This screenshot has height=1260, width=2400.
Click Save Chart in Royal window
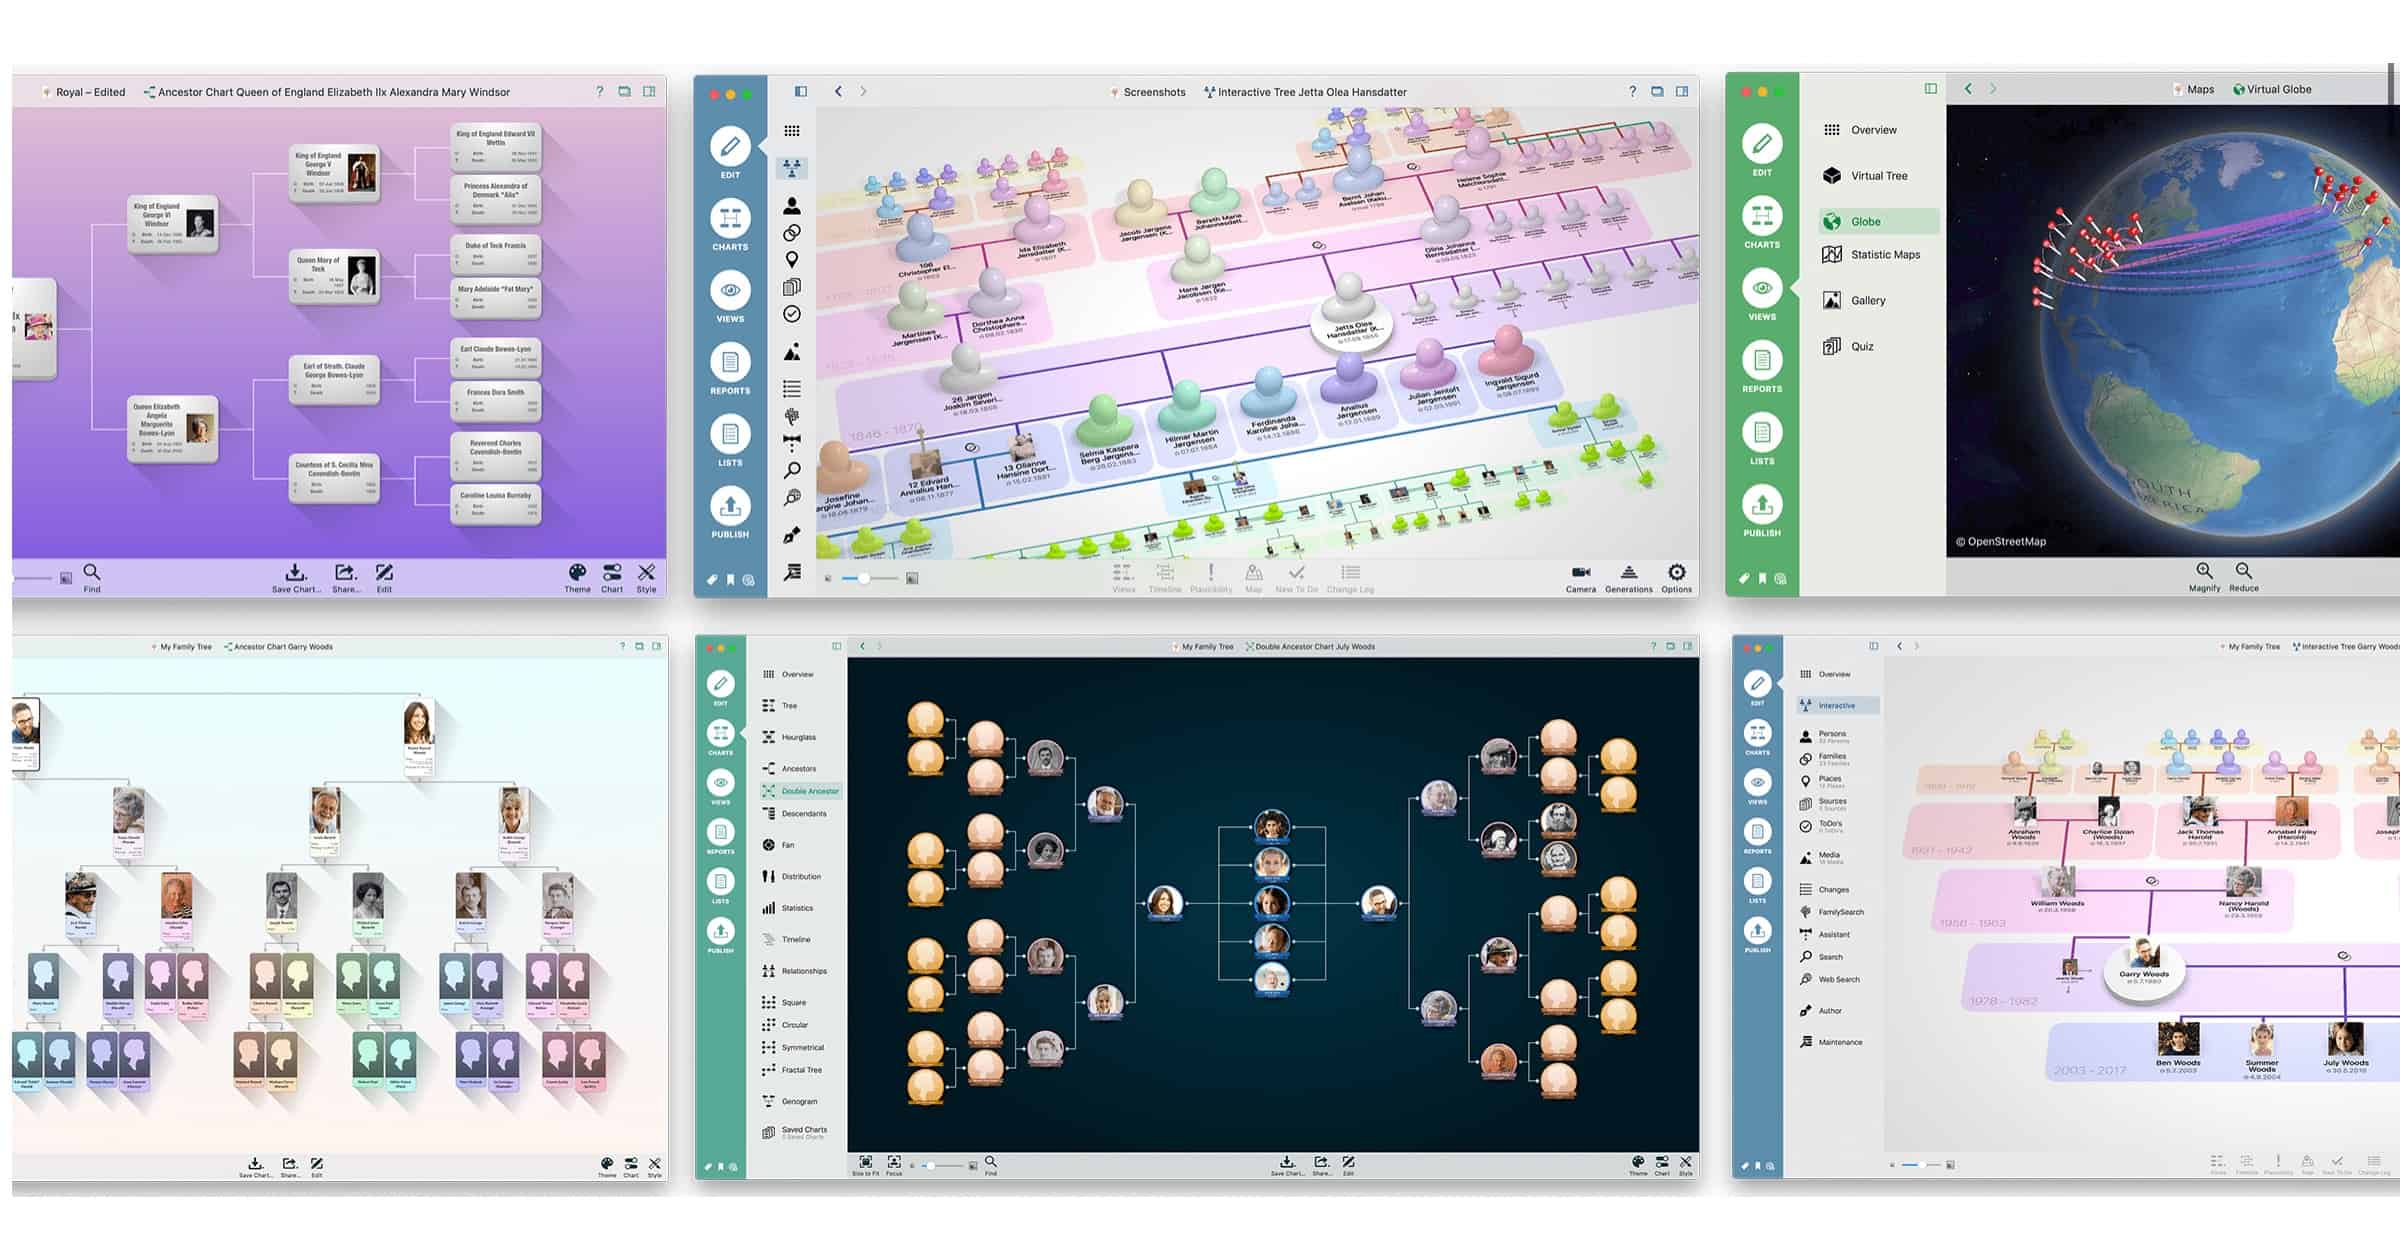pyautogui.click(x=295, y=573)
